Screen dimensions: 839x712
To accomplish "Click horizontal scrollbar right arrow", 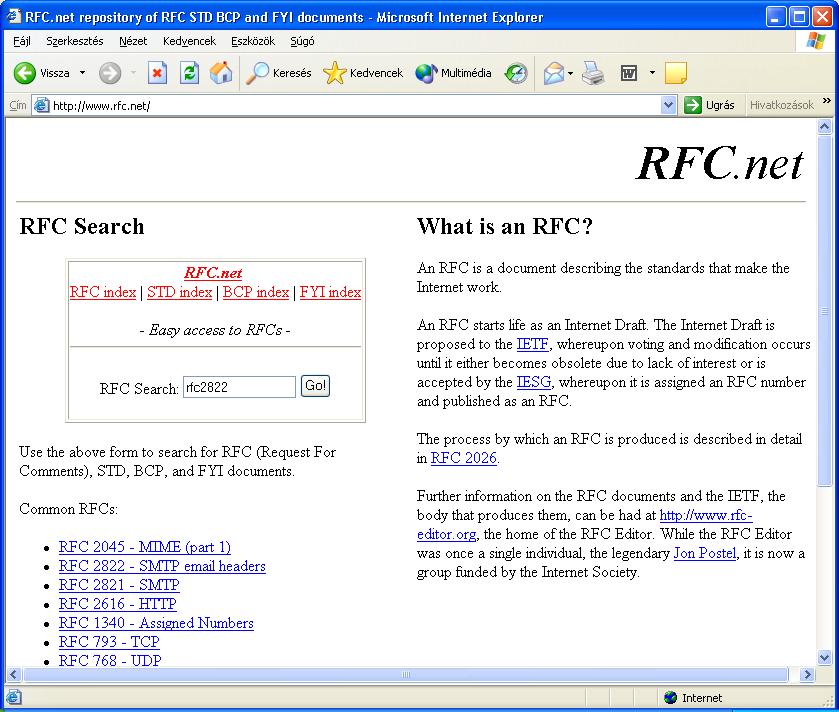I will tap(806, 675).
